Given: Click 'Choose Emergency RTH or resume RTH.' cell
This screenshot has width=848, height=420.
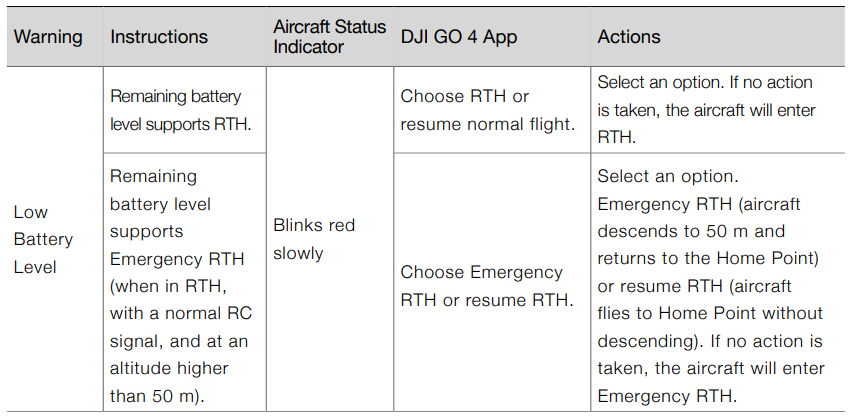Looking at the screenshot, I should pos(487,286).
